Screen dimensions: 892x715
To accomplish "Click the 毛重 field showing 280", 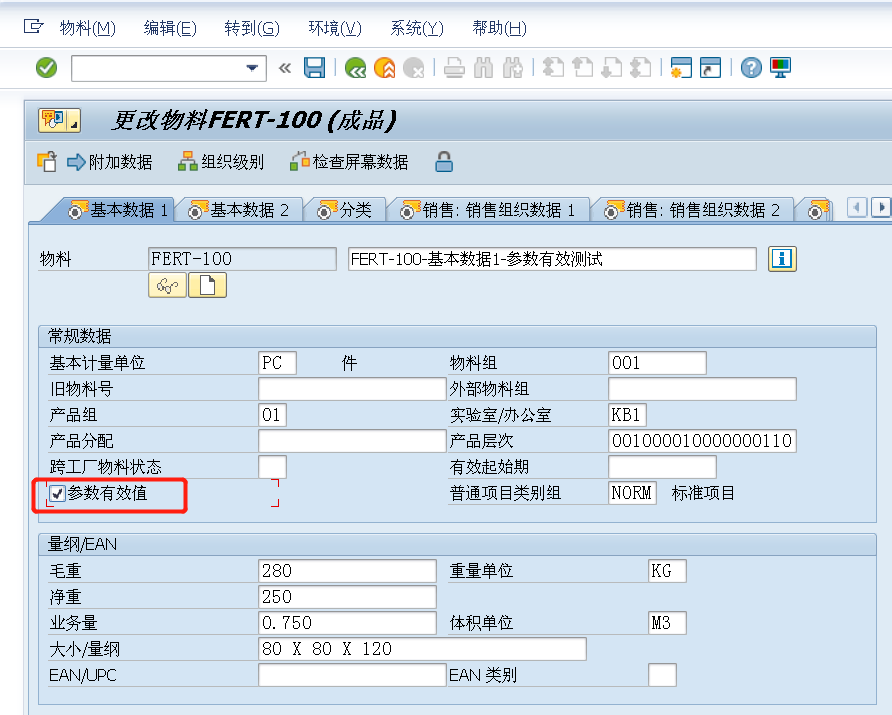I will pyautogui.click(x=347, y=571).
